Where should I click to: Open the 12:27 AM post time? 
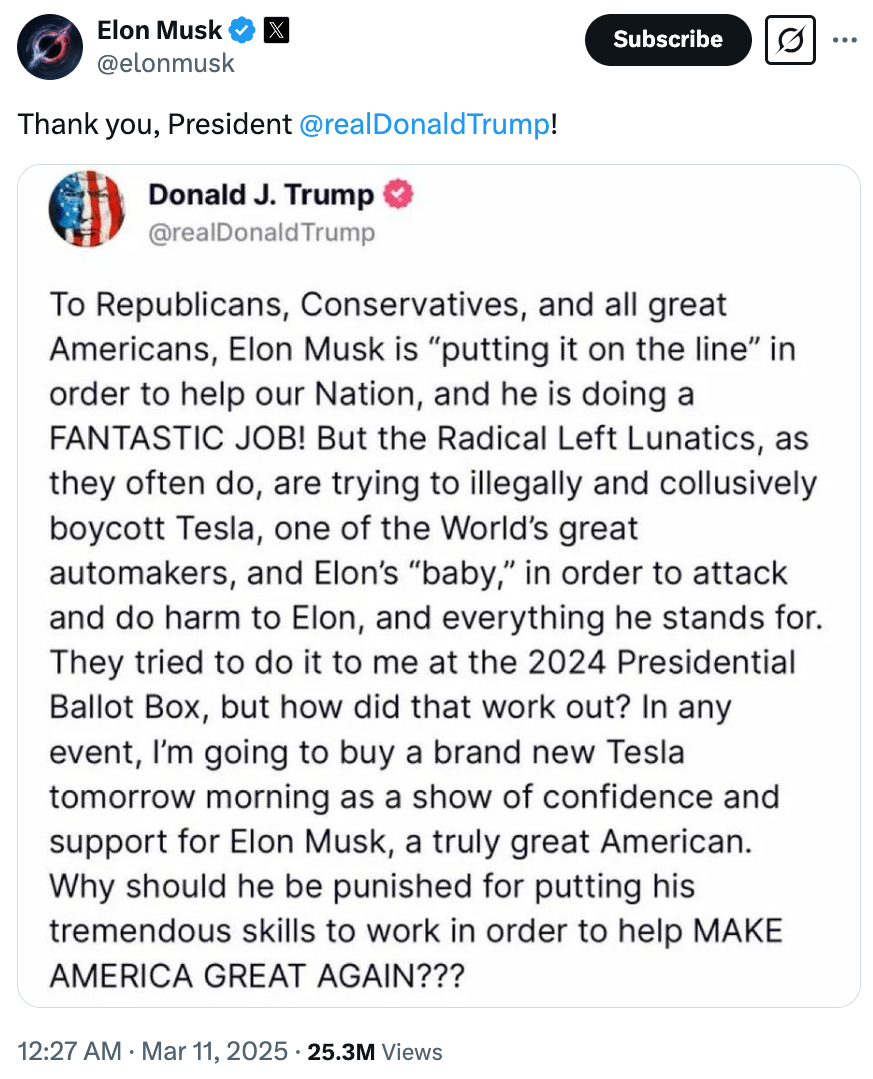click(x=69, y=1051)
